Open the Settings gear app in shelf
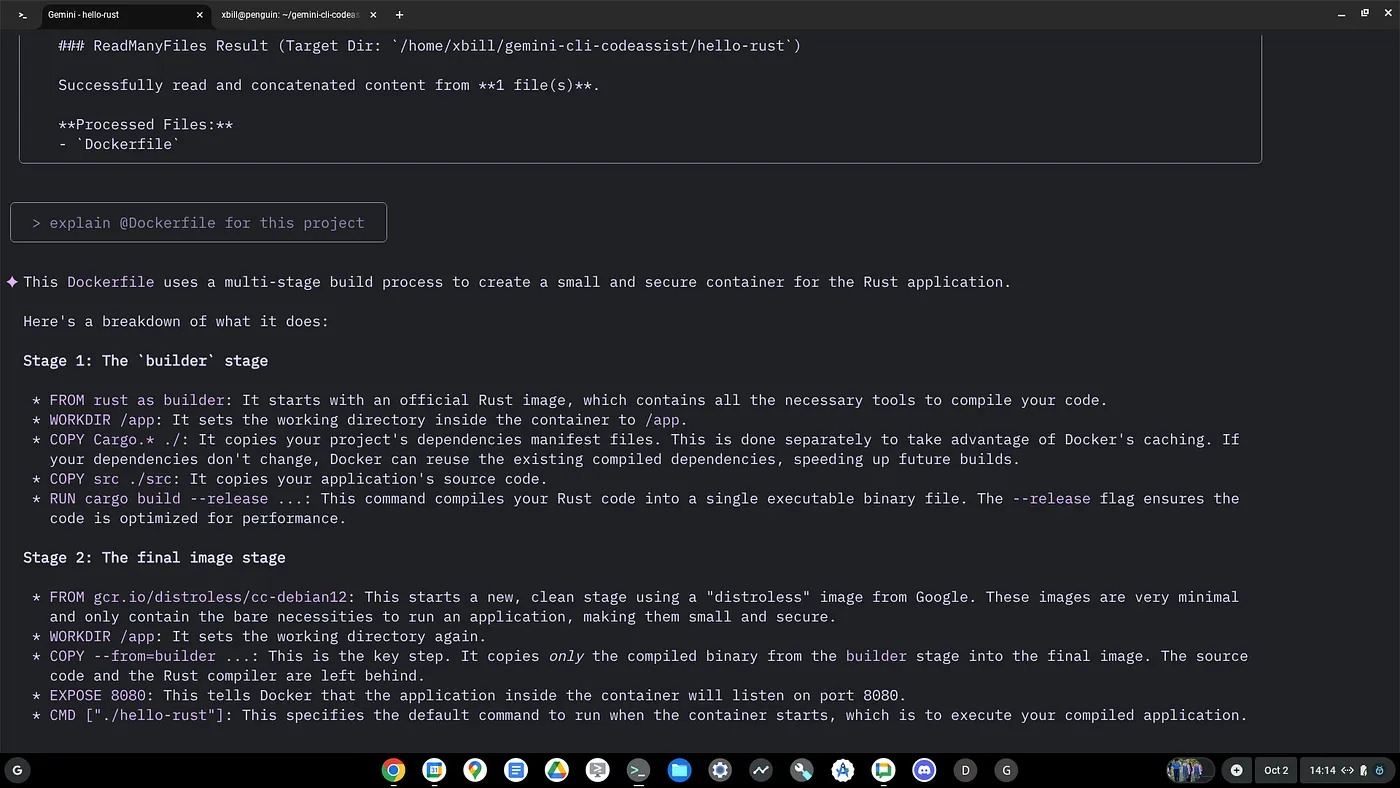Screen dimensions: 1400x788 720,770
